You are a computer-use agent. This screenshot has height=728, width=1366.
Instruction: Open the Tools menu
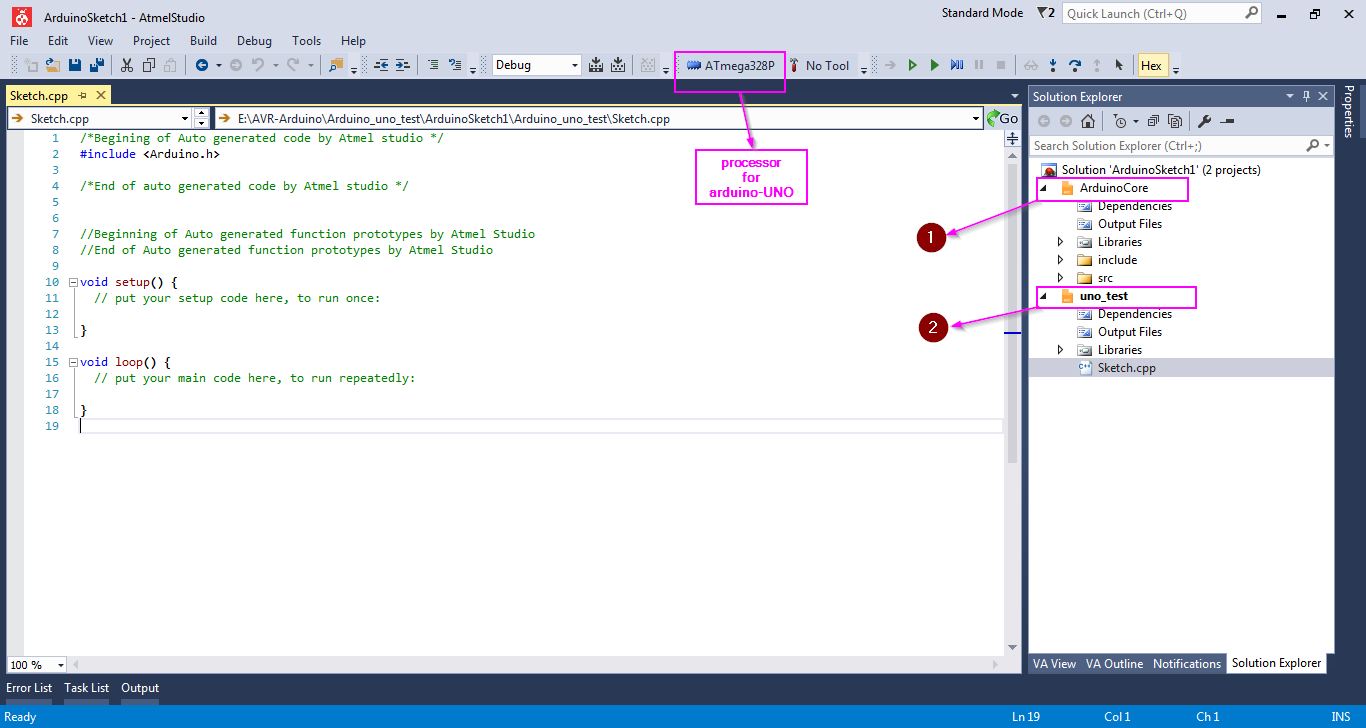tap(306, 41)
